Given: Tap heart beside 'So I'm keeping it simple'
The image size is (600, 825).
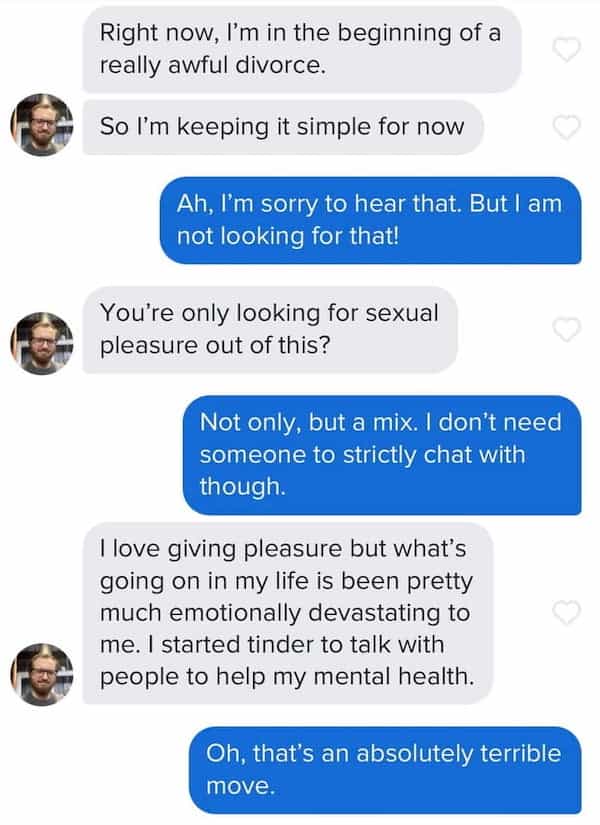Looking at the screenshot, I should [x=567, y=127].
